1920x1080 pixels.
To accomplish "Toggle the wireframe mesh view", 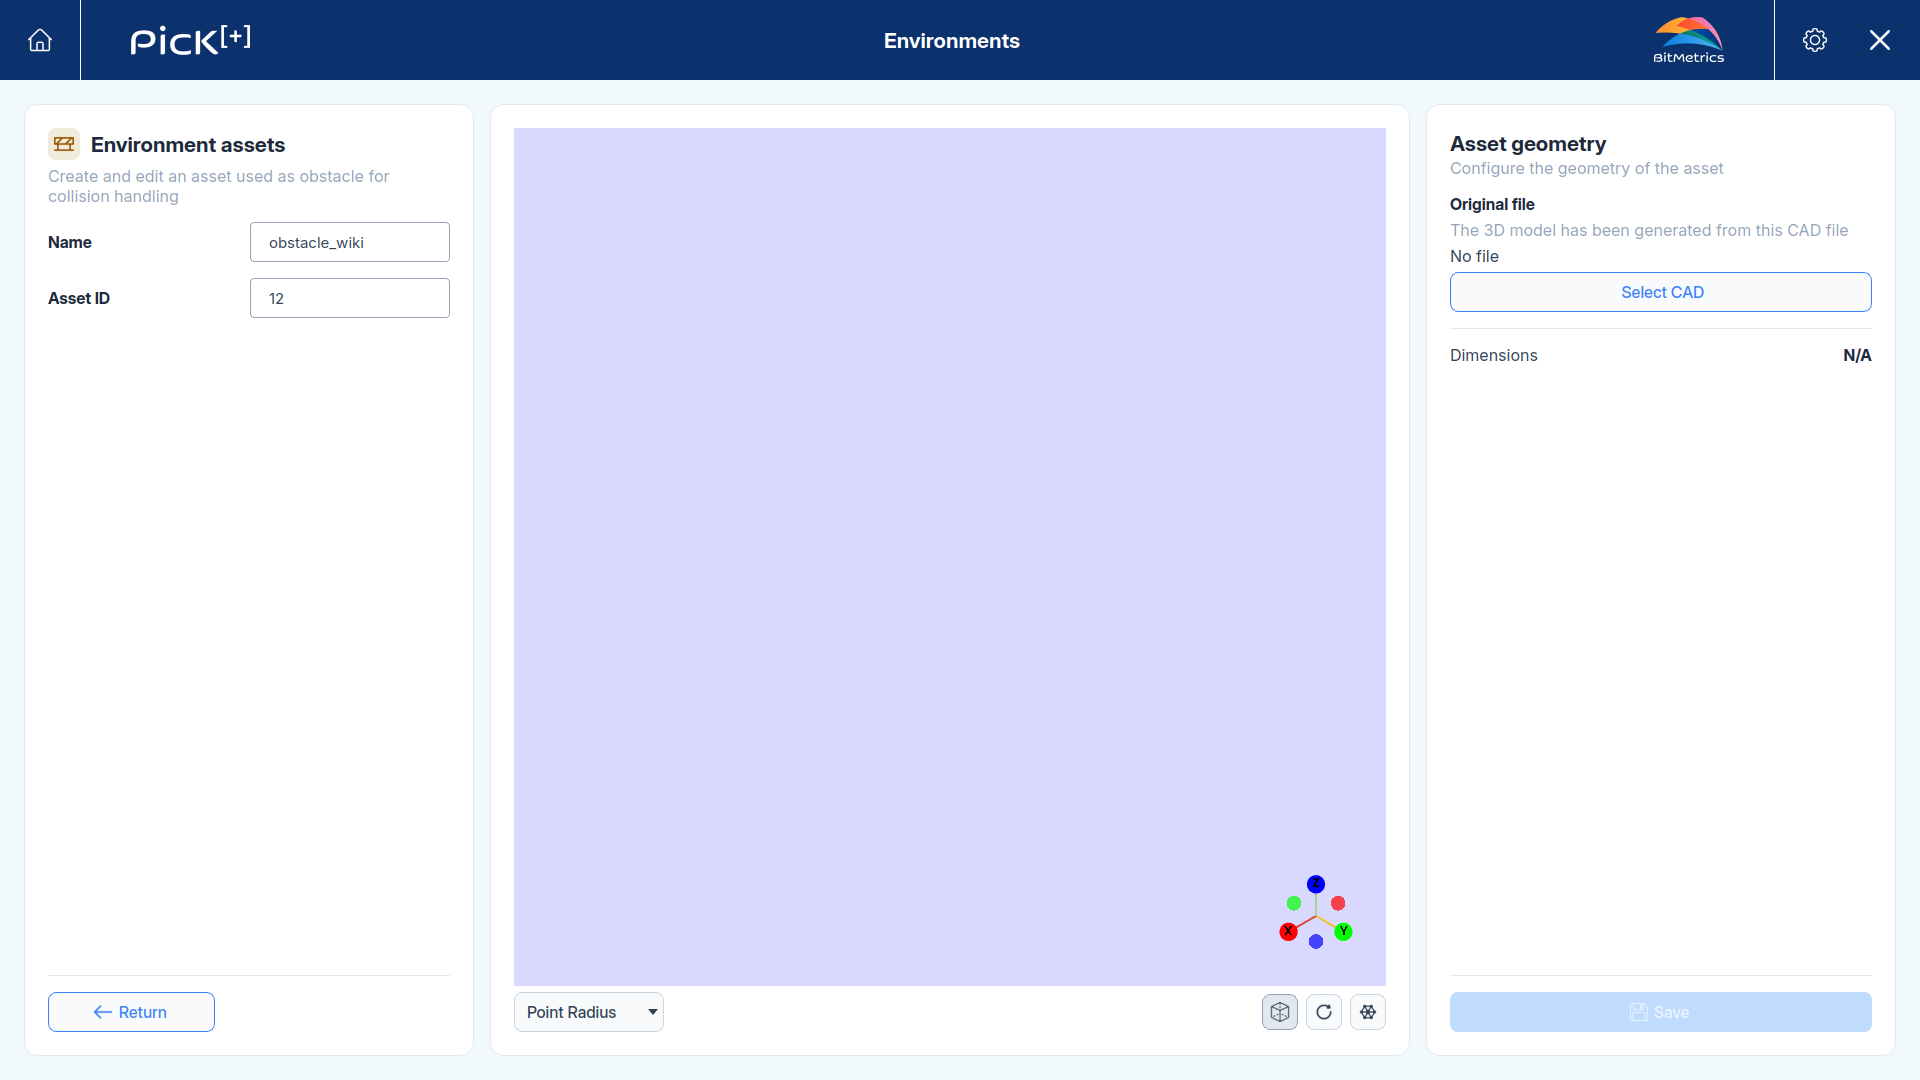I will 1368,1012.
